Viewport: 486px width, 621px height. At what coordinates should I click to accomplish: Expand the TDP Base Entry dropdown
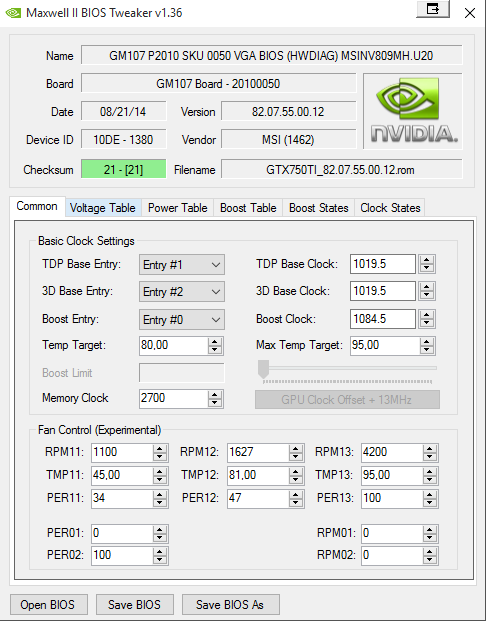182,265
